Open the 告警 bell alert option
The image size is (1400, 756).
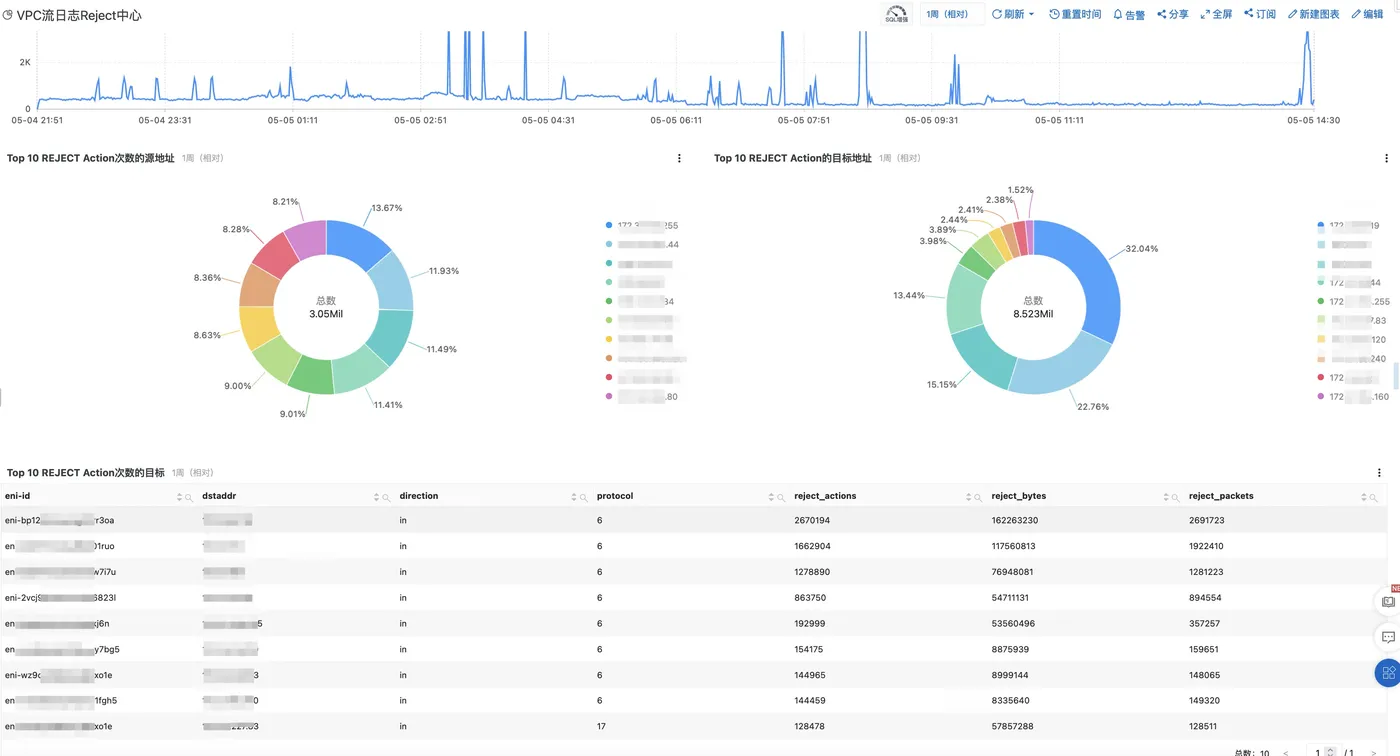(x=1129, y=15)
